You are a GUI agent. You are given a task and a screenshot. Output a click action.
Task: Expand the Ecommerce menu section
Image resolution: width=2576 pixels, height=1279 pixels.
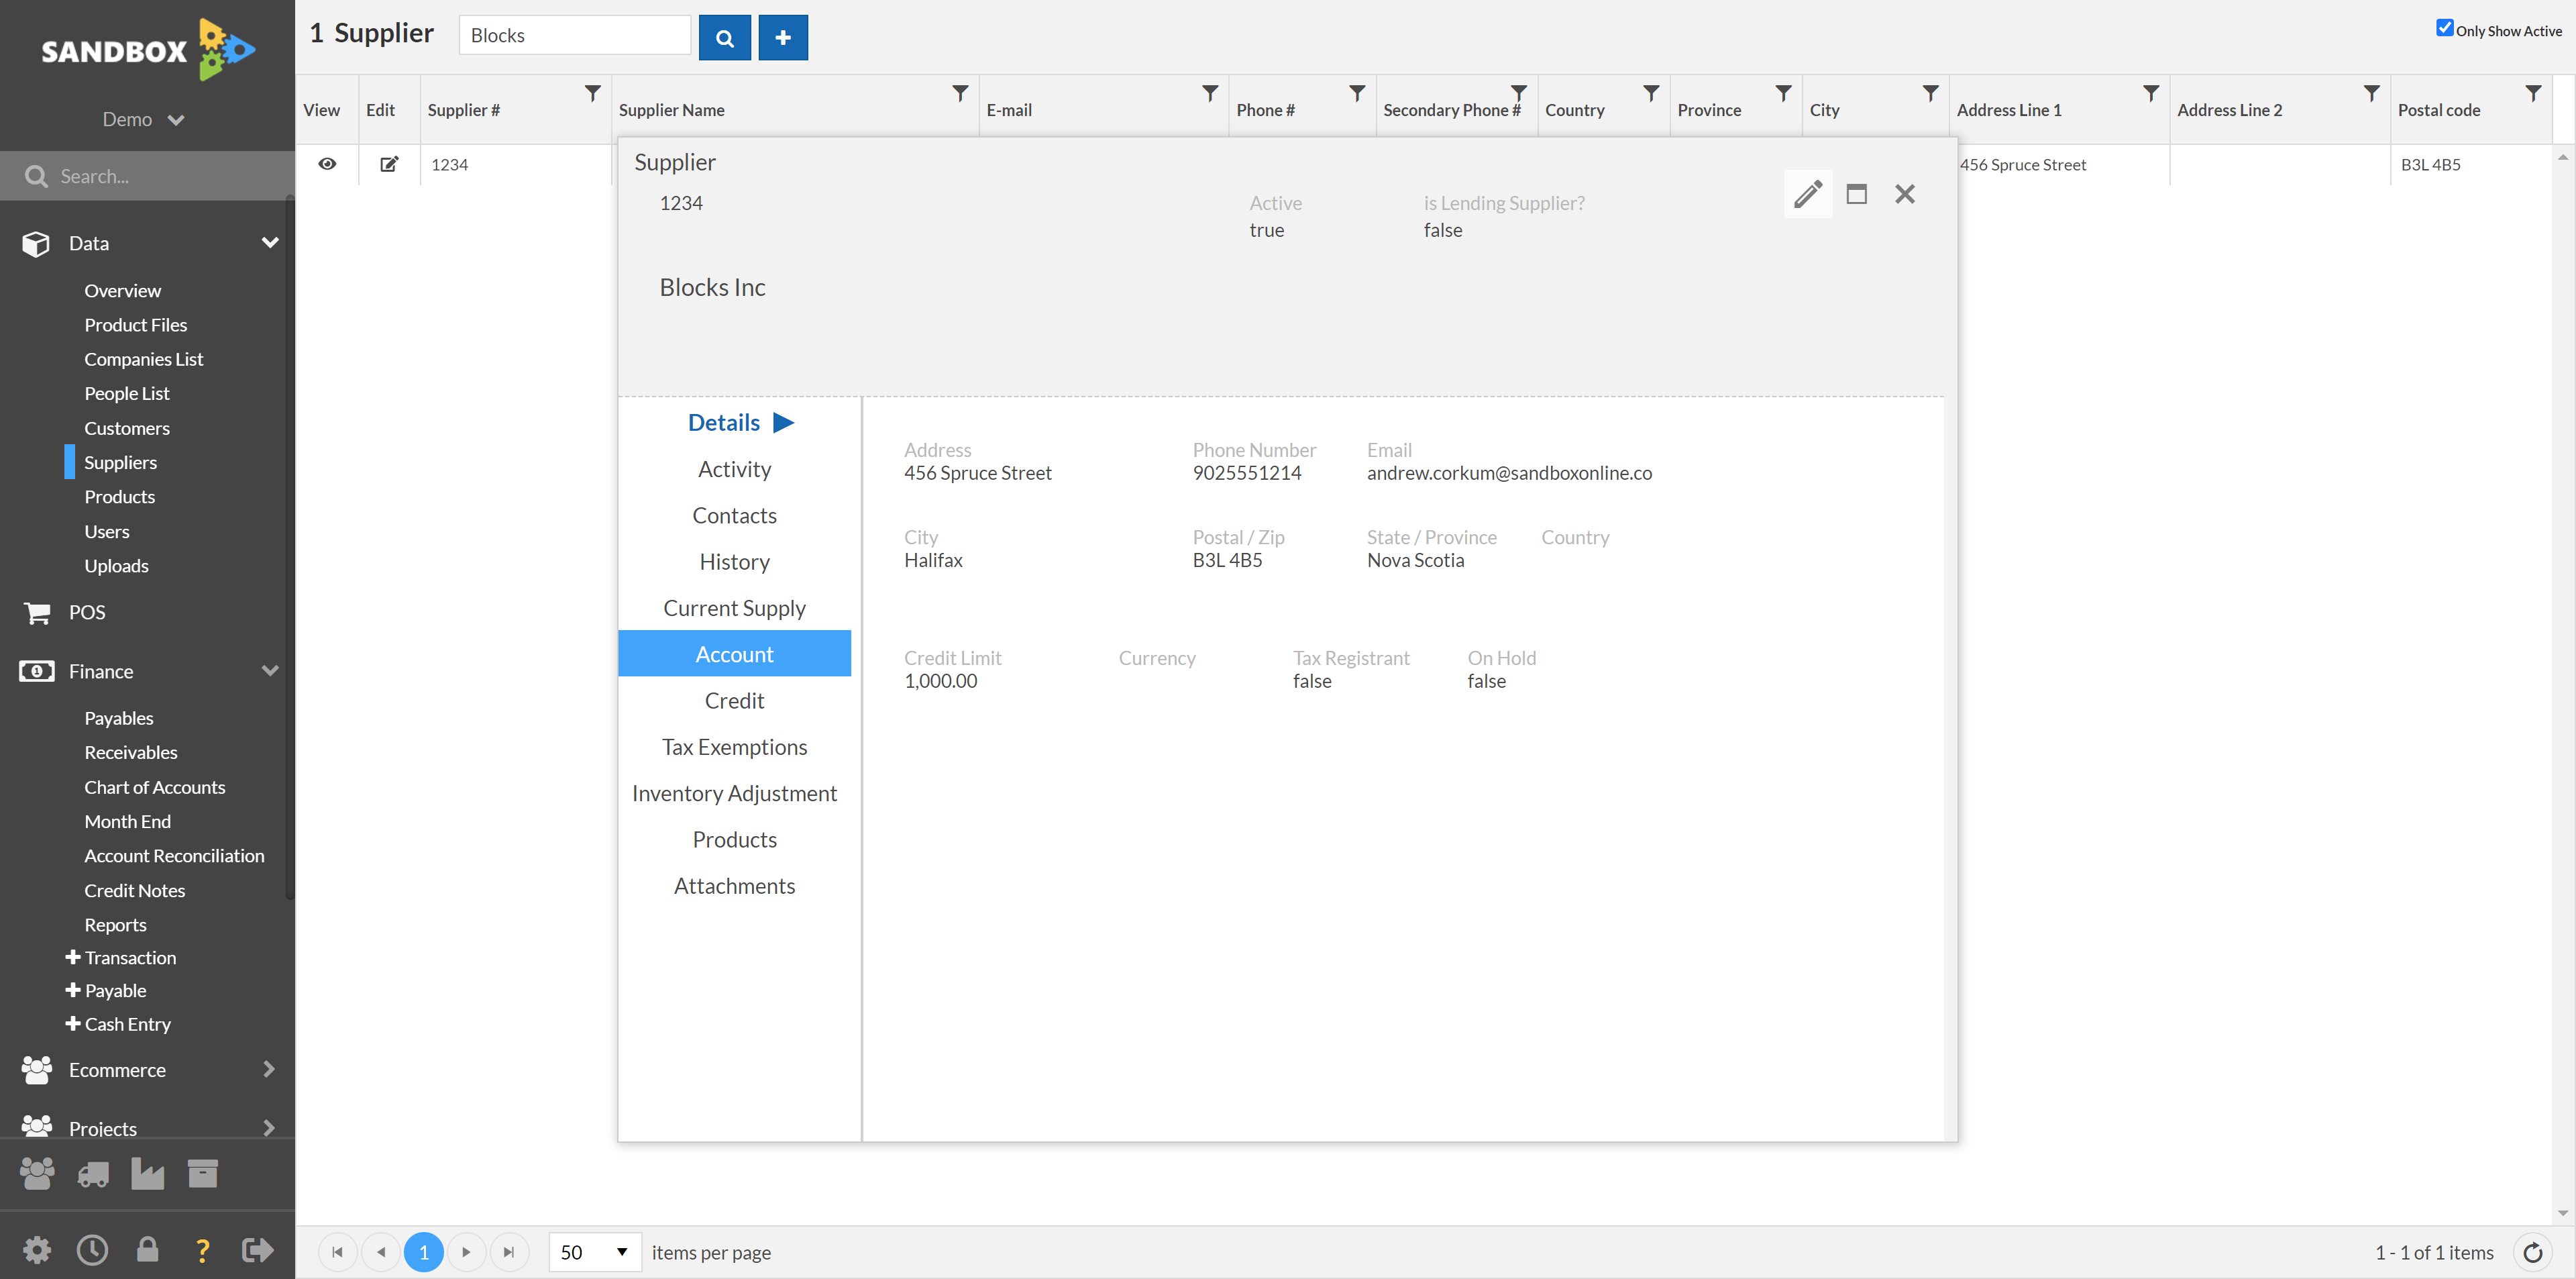268,1069
